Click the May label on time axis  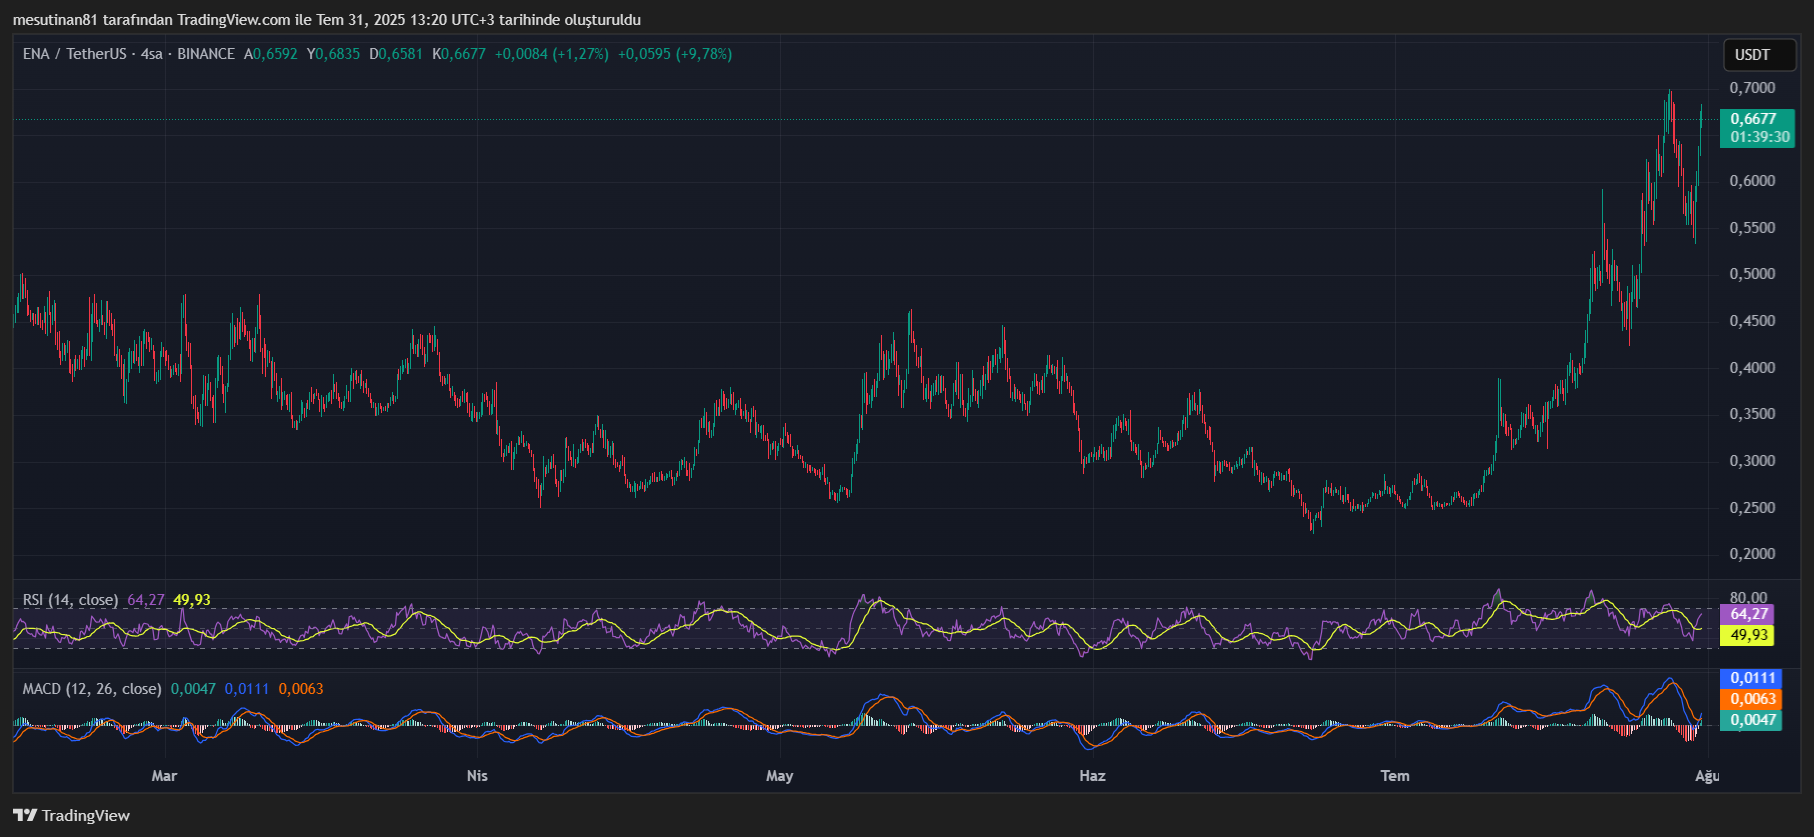tap(779, 776)
